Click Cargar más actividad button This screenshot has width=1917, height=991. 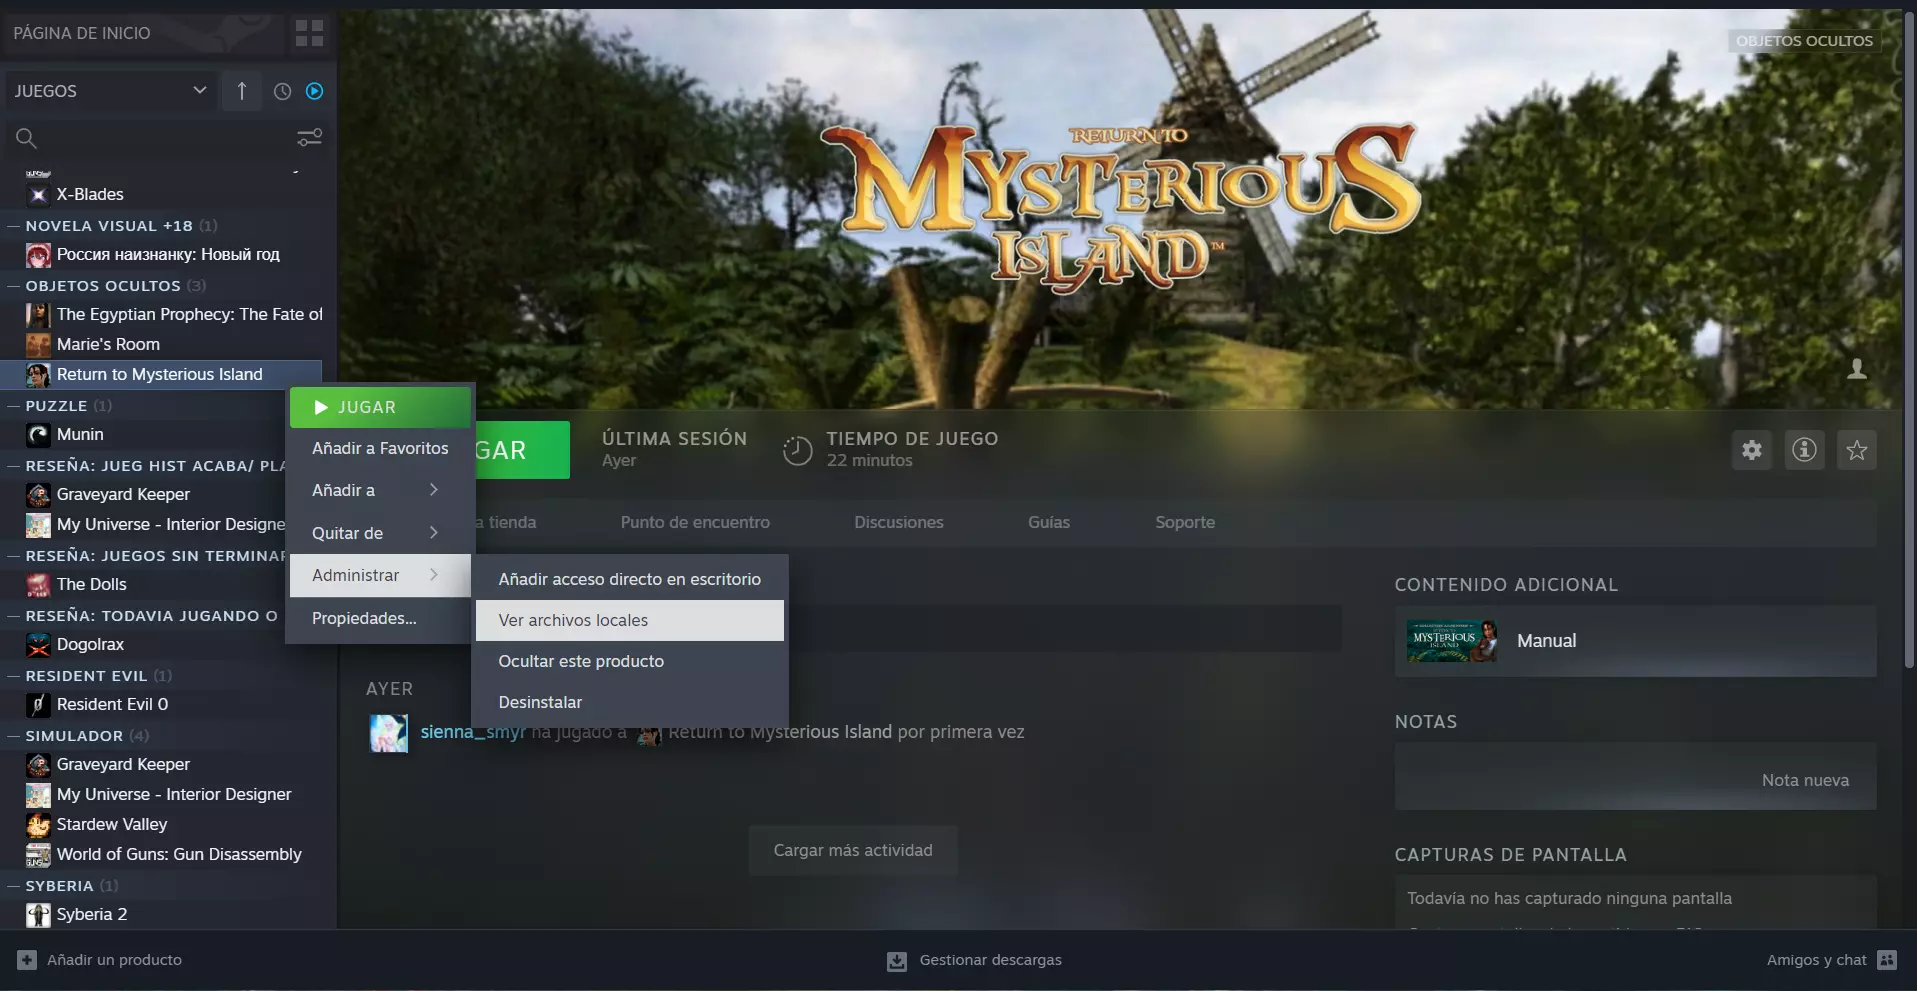coord(853,850)
